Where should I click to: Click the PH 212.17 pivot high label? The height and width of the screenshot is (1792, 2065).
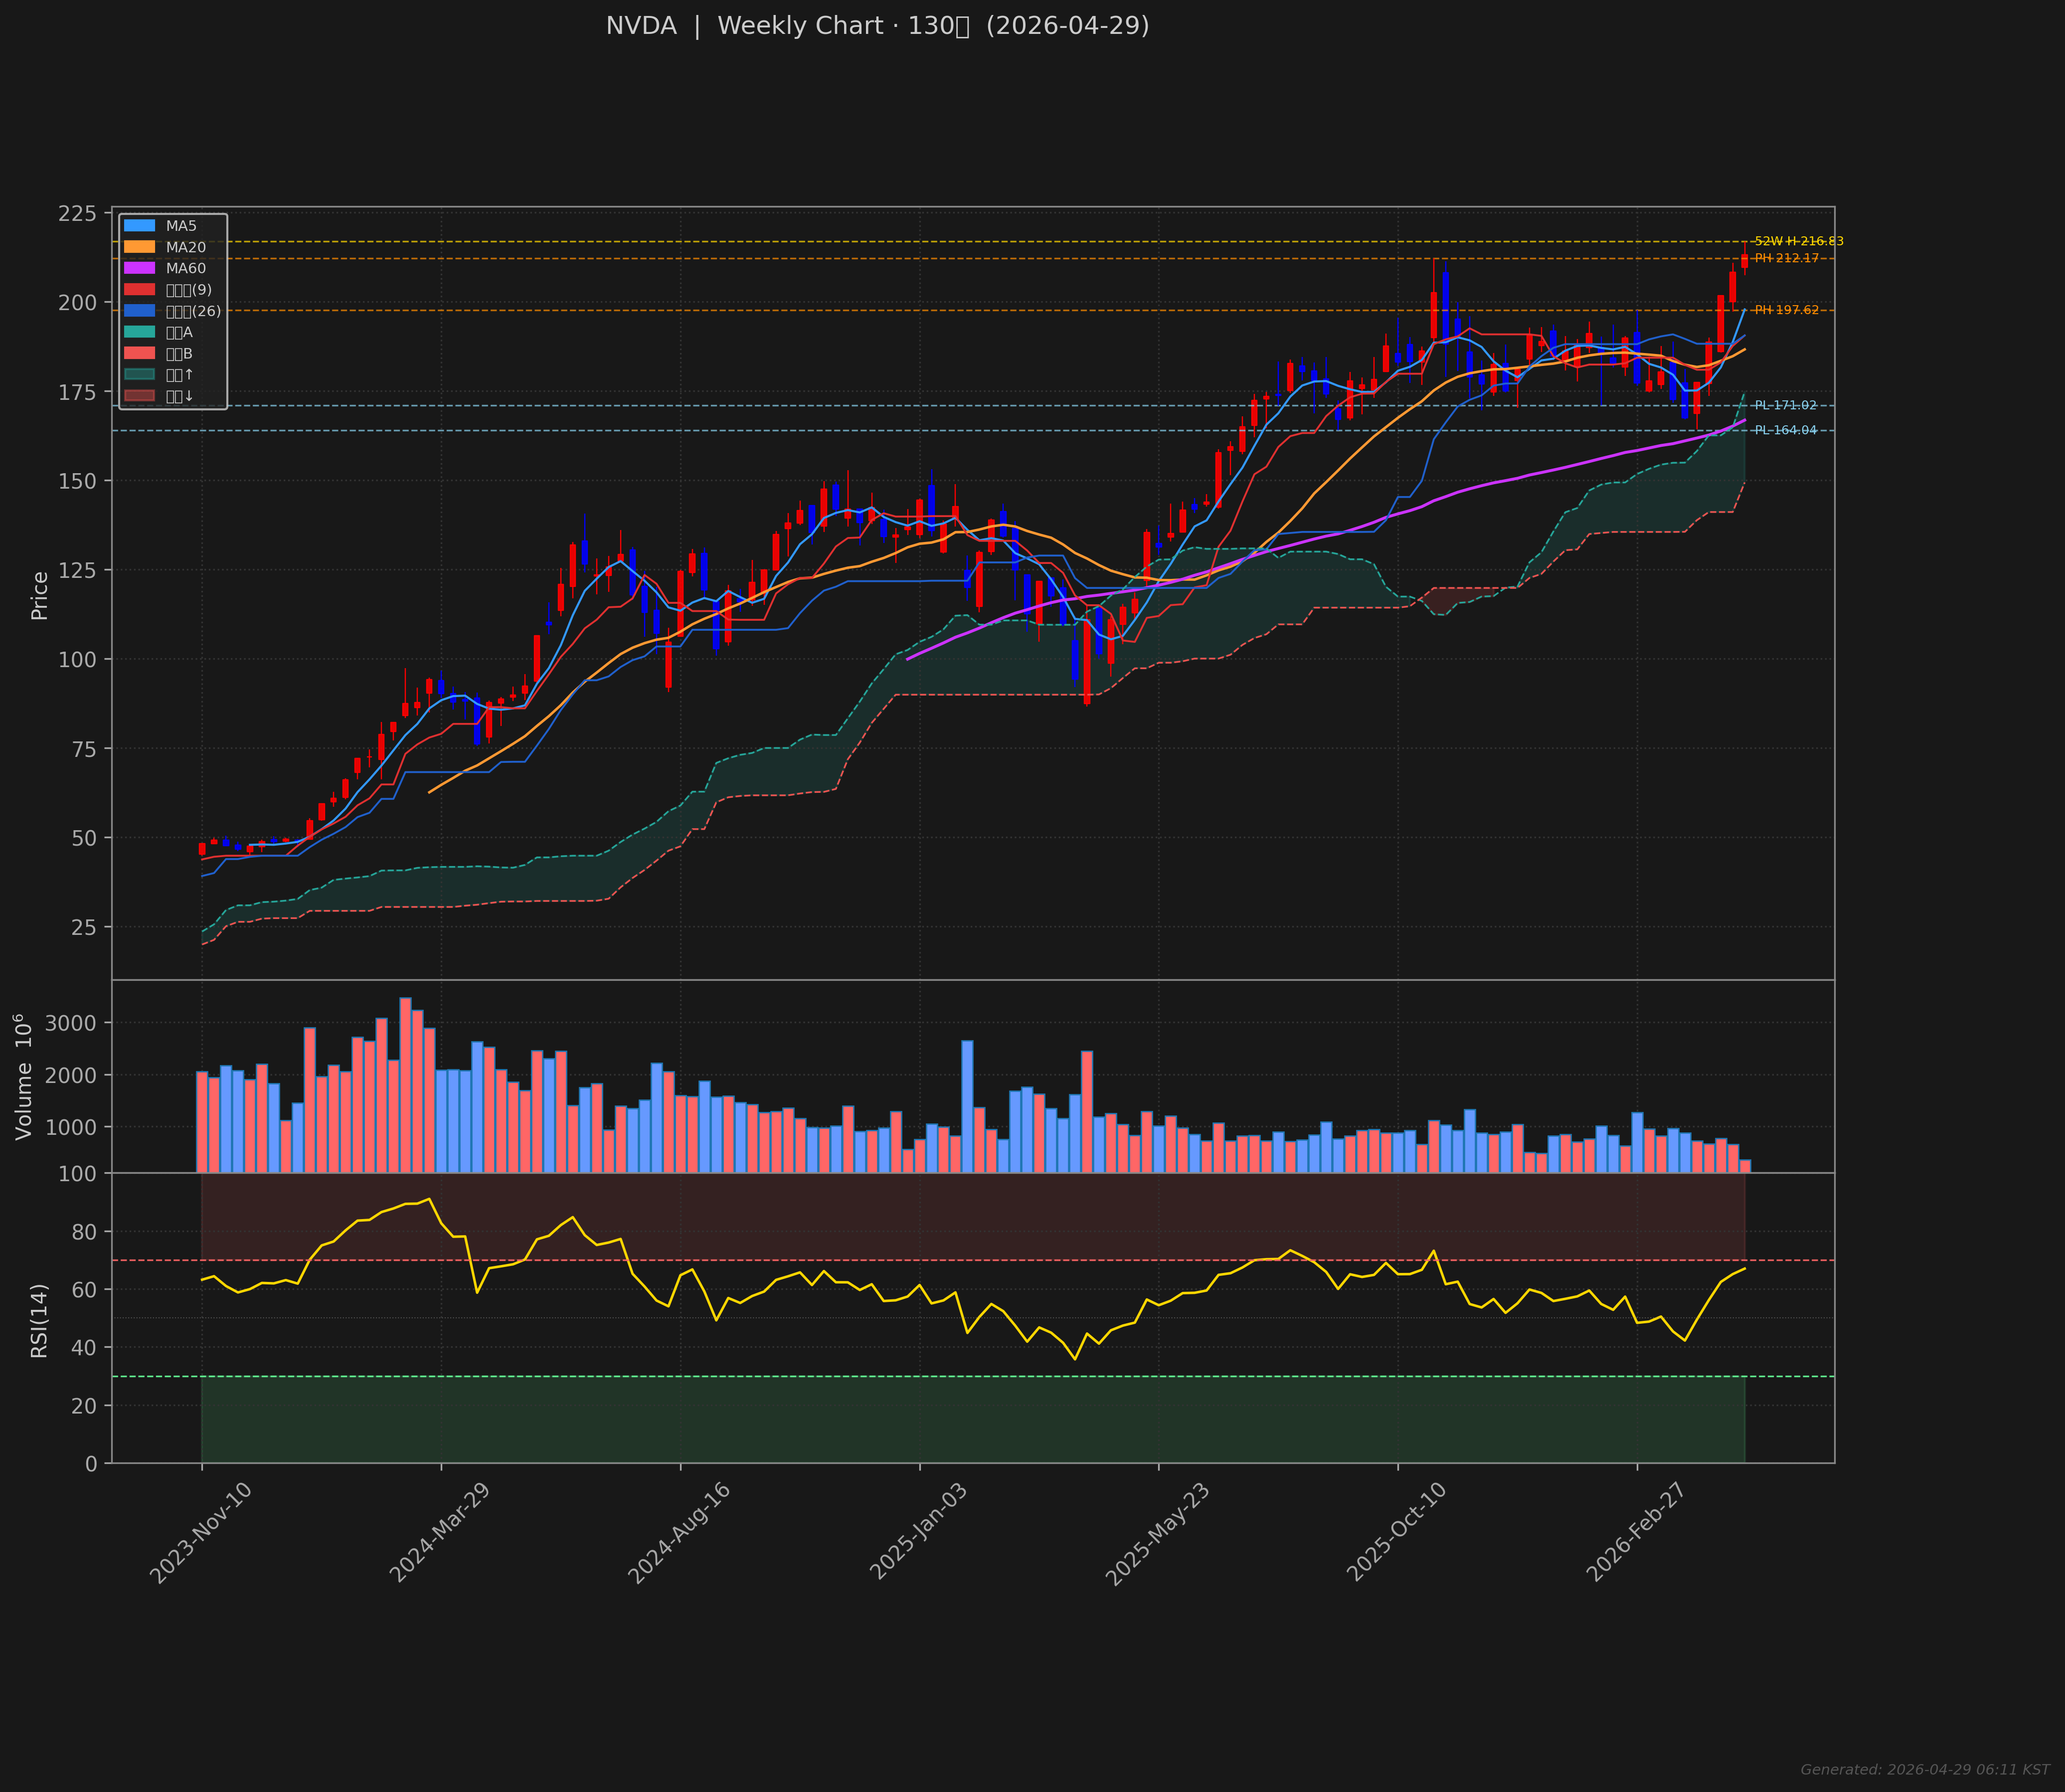coord(1786,258)
